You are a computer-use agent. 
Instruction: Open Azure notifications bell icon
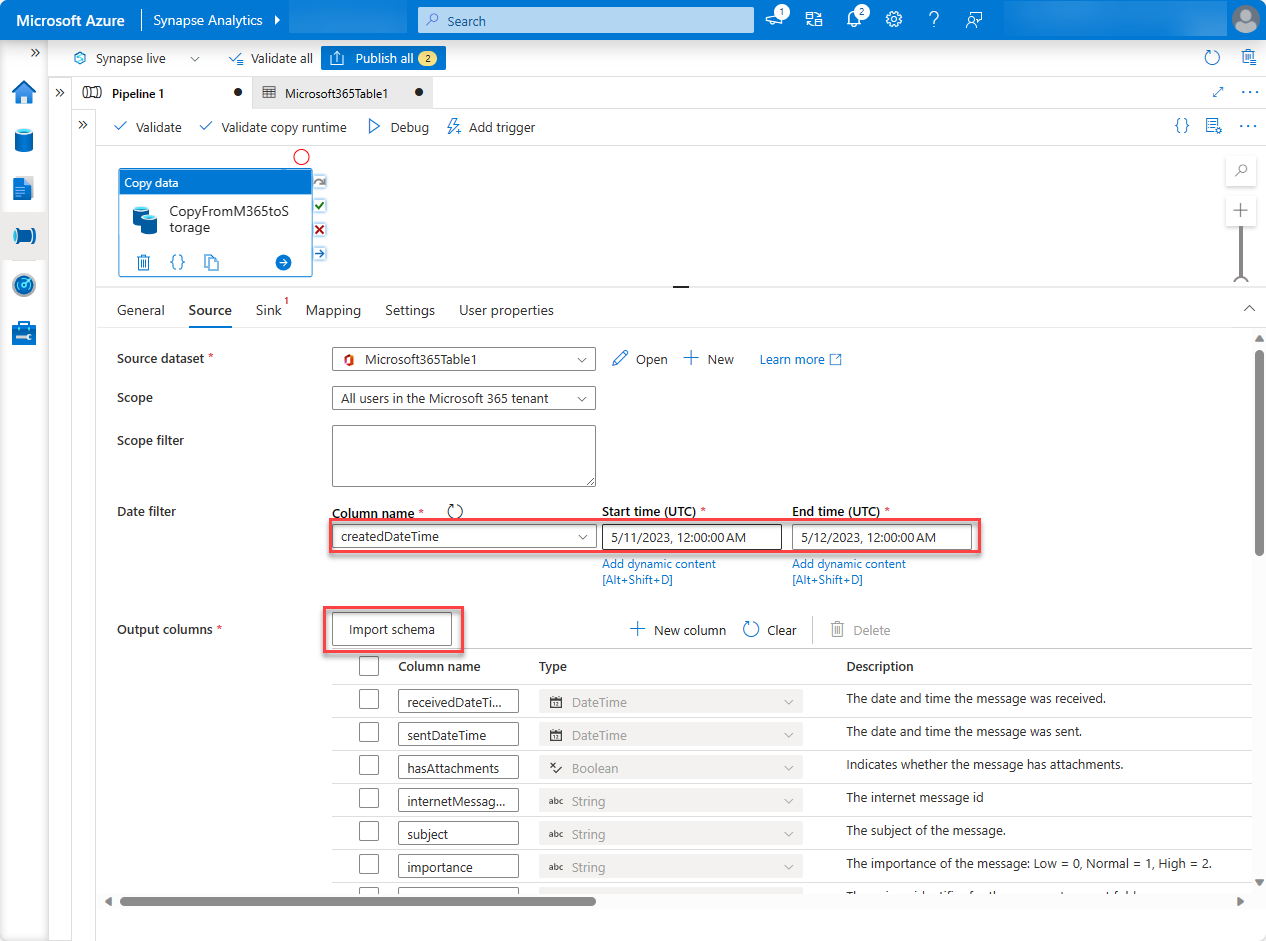[854, 19]
